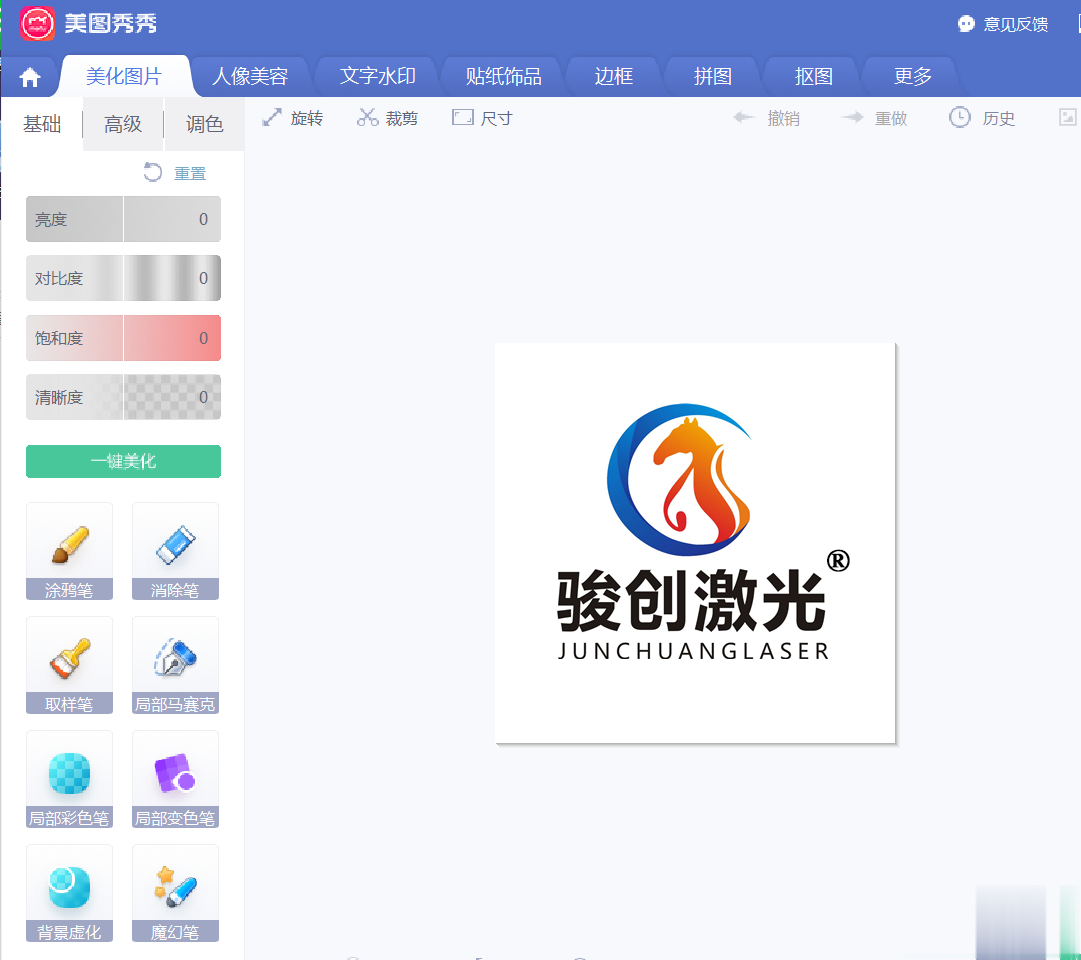Adjust the 对比度 contrast slider
This screenshot has height=960, width=1081.
[123, 279]
